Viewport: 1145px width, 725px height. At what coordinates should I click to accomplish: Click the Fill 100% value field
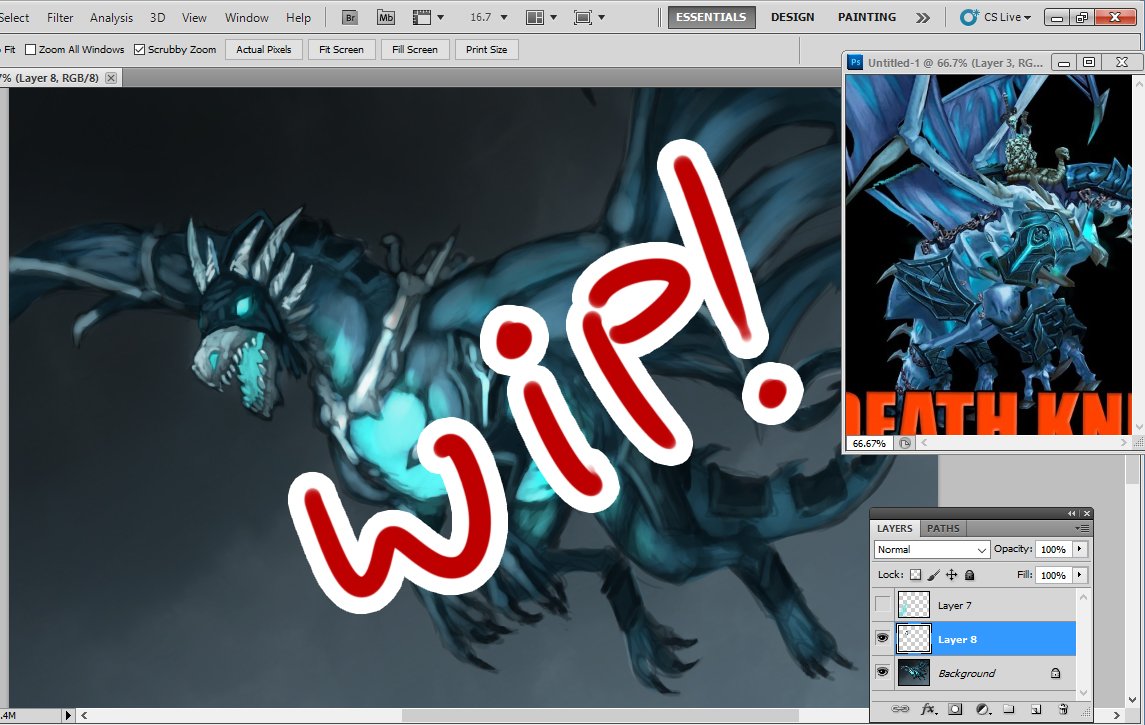[x=1053, y=575]
